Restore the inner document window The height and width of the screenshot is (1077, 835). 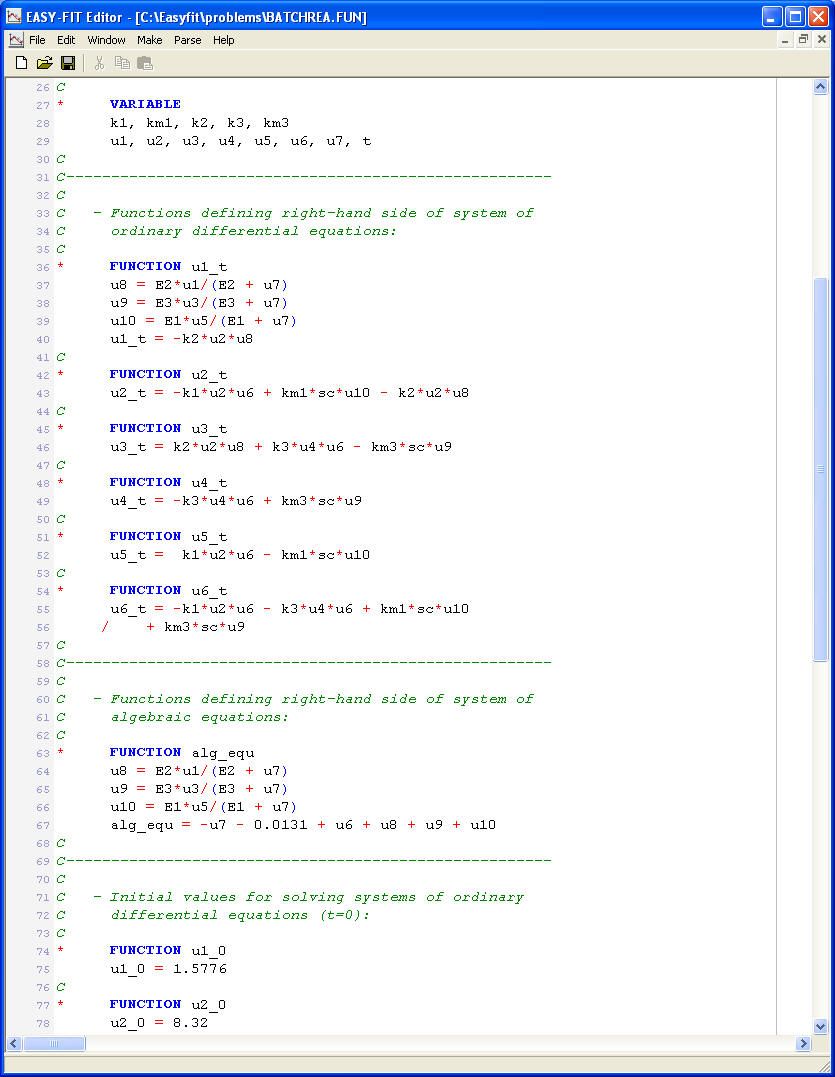[x=803, y=40]
